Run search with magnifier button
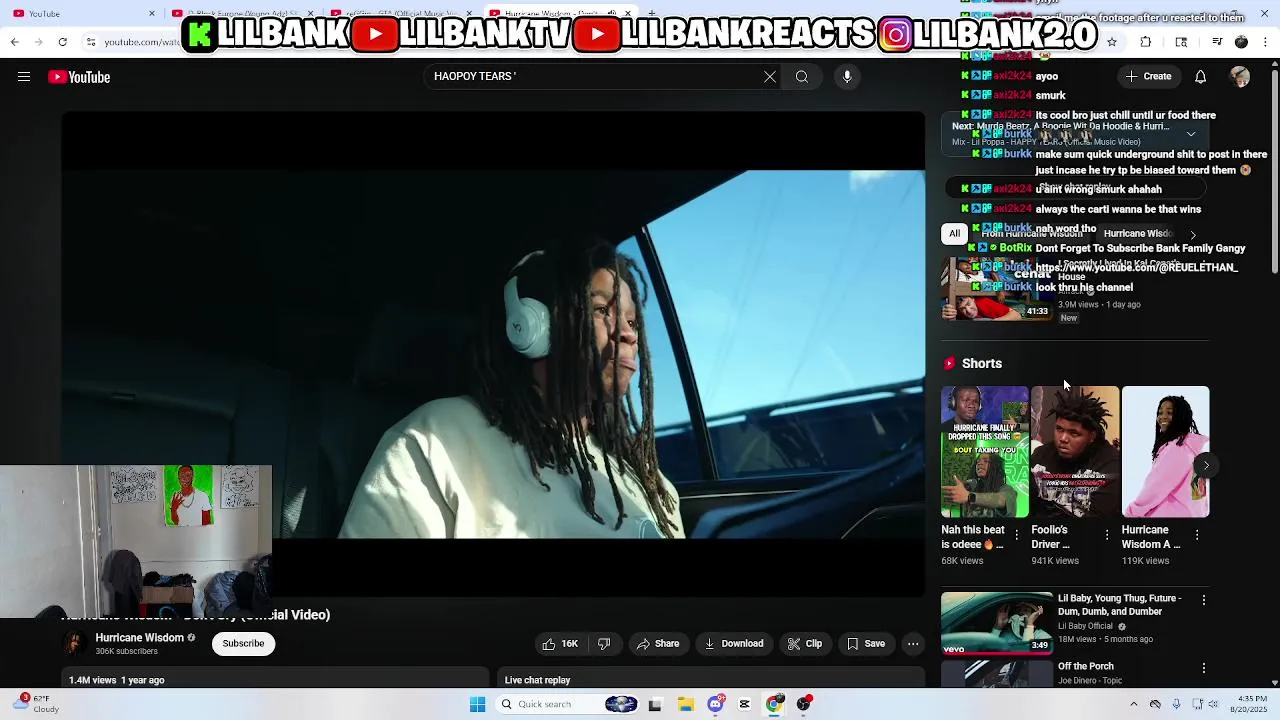This screenshot has height=720, width=1280. 802,77
